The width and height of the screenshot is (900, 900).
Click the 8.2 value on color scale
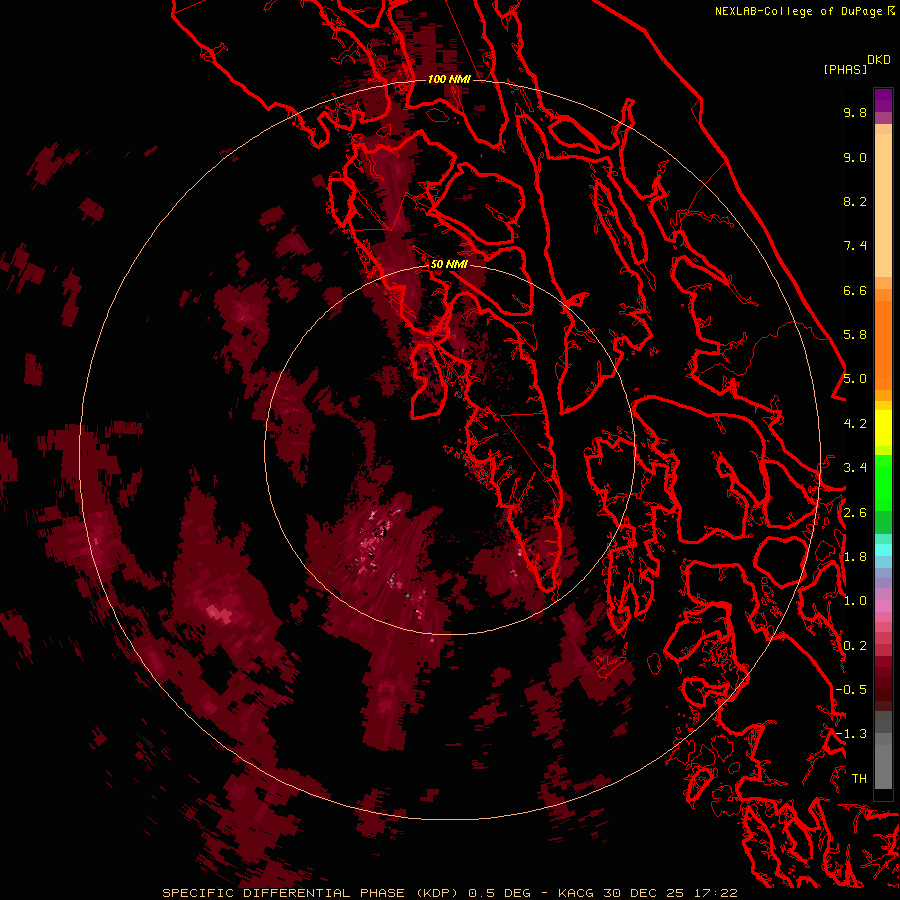855,201
